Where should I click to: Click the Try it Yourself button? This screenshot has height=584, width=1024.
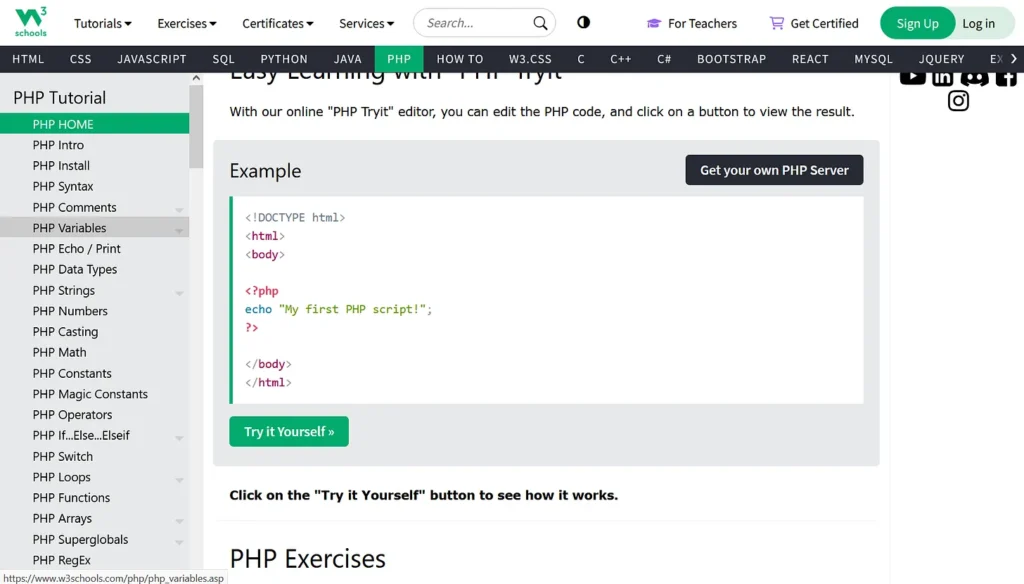tap(289, 431)
